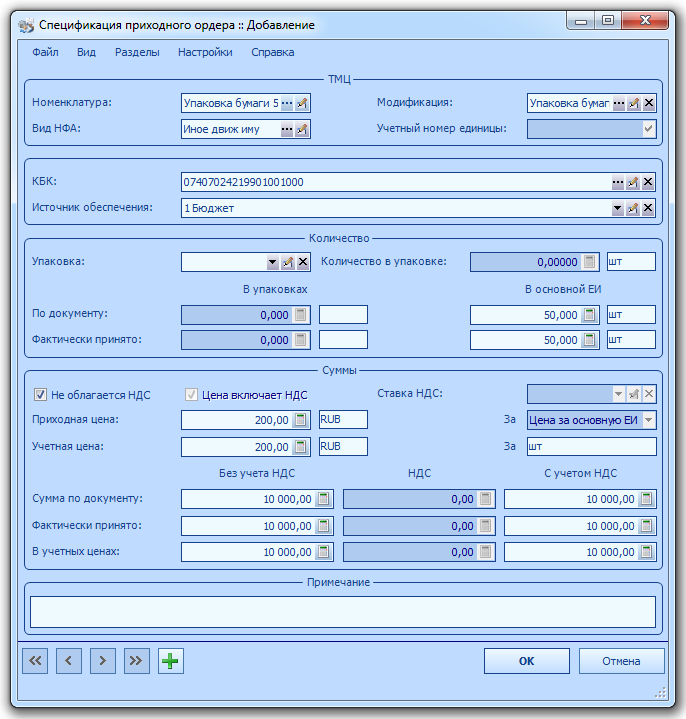Click the Отмена button

pyautogui.click(x=621, y=661)
